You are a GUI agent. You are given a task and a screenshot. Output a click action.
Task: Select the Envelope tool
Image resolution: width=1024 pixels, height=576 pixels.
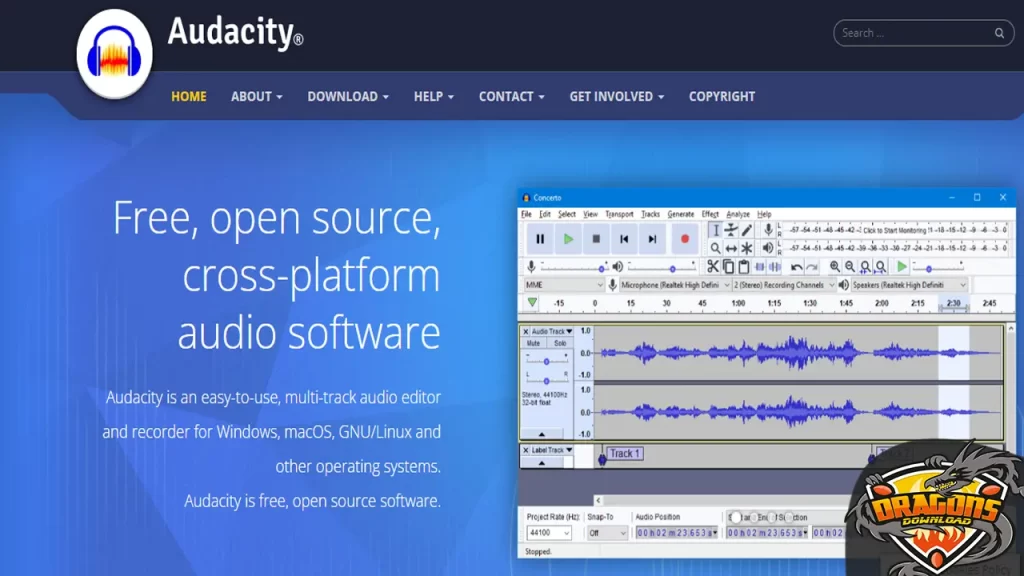coord(731,231)
